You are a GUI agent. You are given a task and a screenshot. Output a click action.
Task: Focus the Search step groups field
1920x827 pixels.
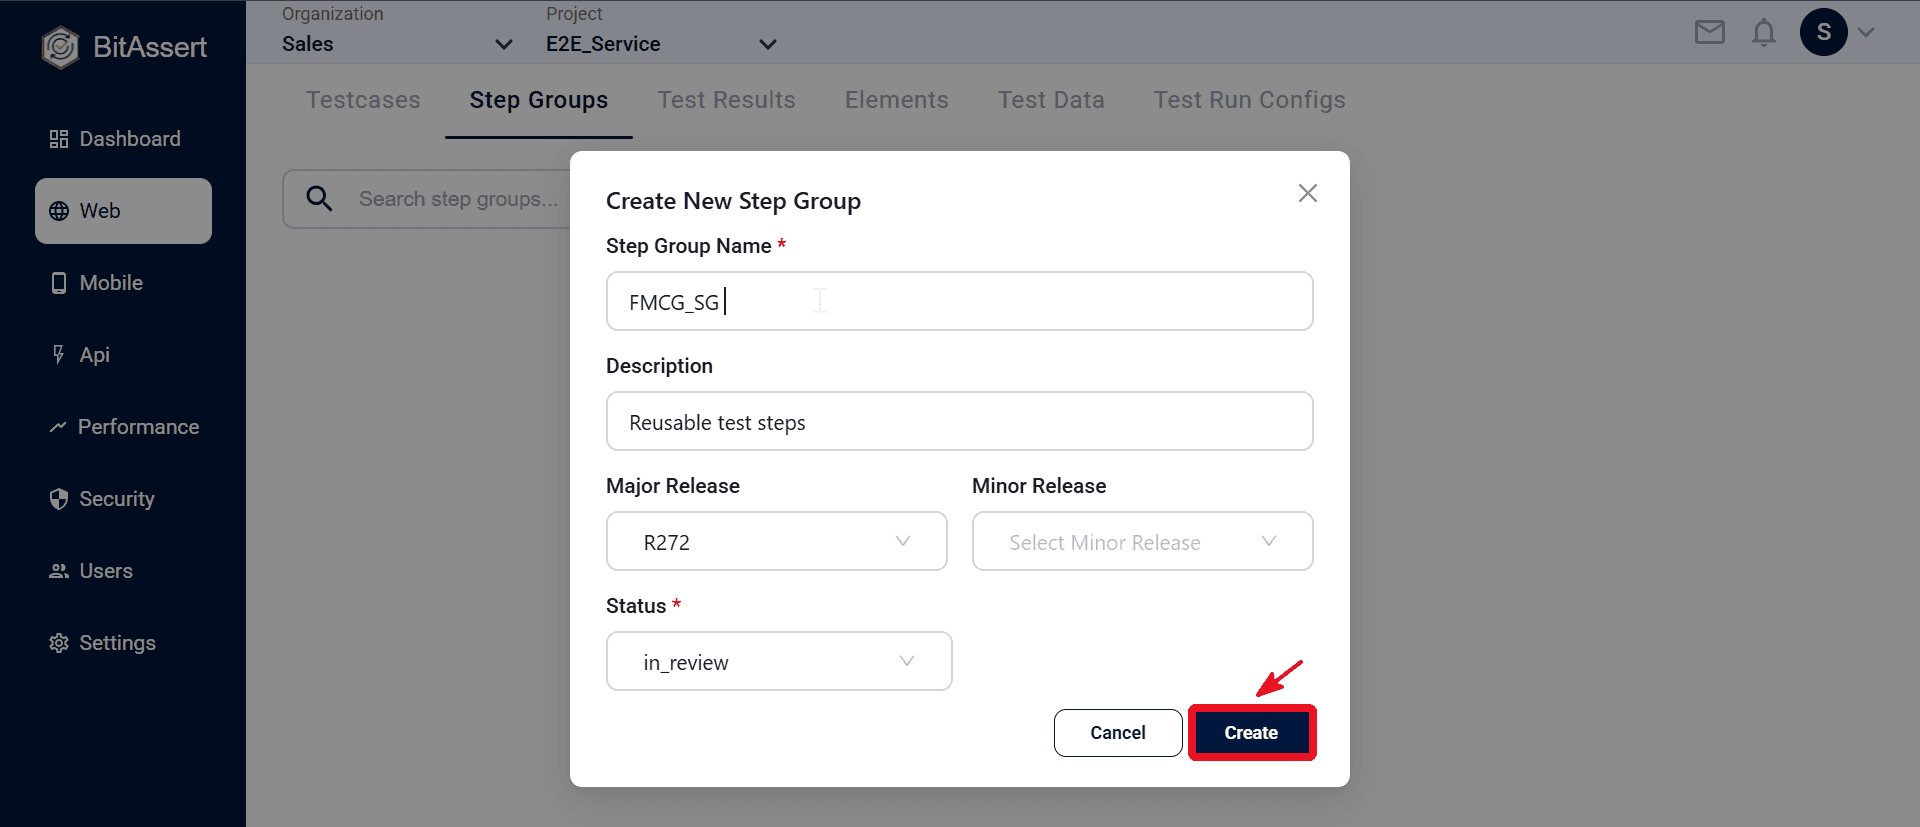[460, 199]
